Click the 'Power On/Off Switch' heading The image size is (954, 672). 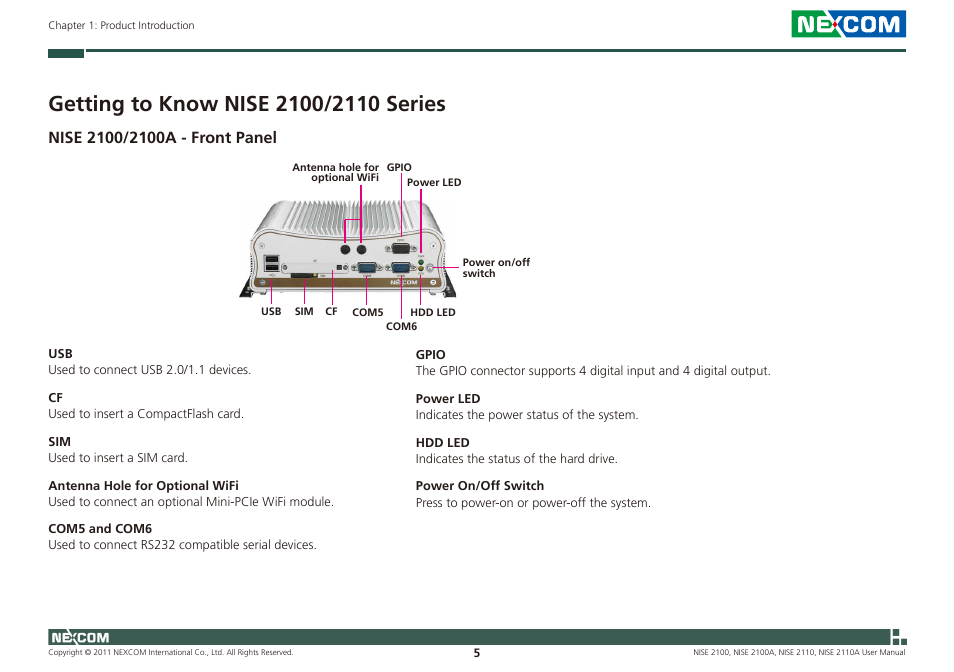(x=480, y=486)
